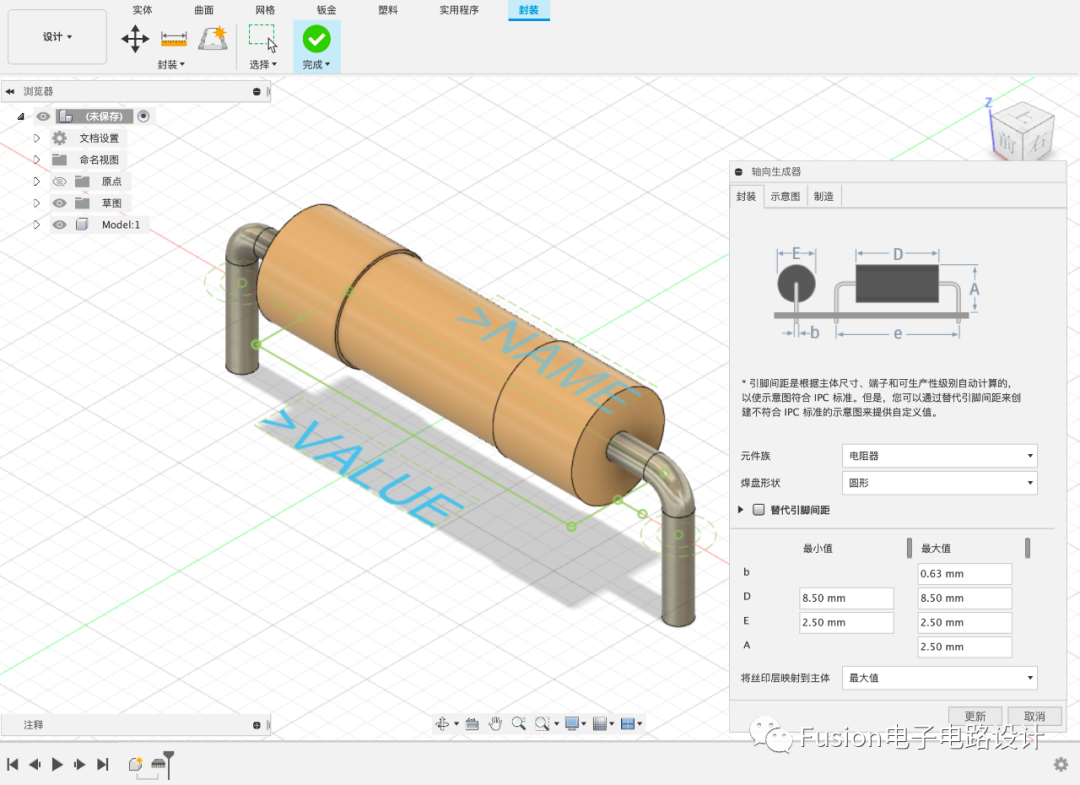This screenshot has height=785, width=1080.
Task: Select the Zoom magnifier tool
Action: point(519,723)
